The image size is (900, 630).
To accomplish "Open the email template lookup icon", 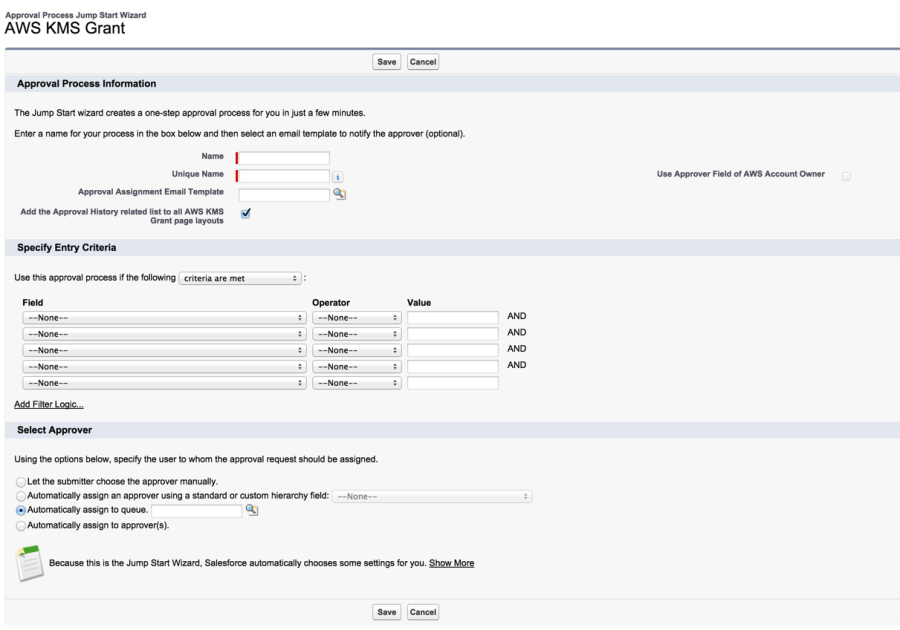I will click(339, 194).
